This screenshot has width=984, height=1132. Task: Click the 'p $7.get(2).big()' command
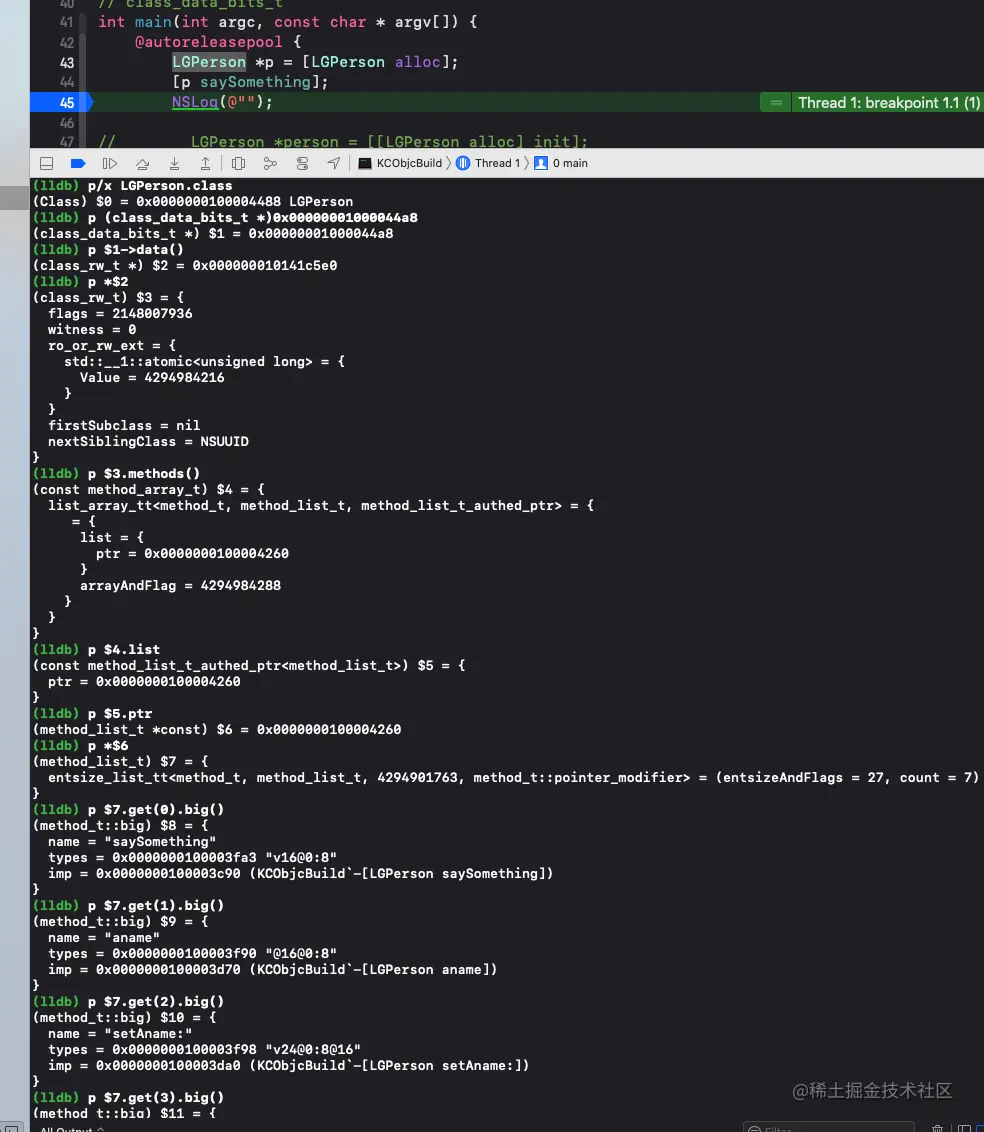(x=156, y=1001)
